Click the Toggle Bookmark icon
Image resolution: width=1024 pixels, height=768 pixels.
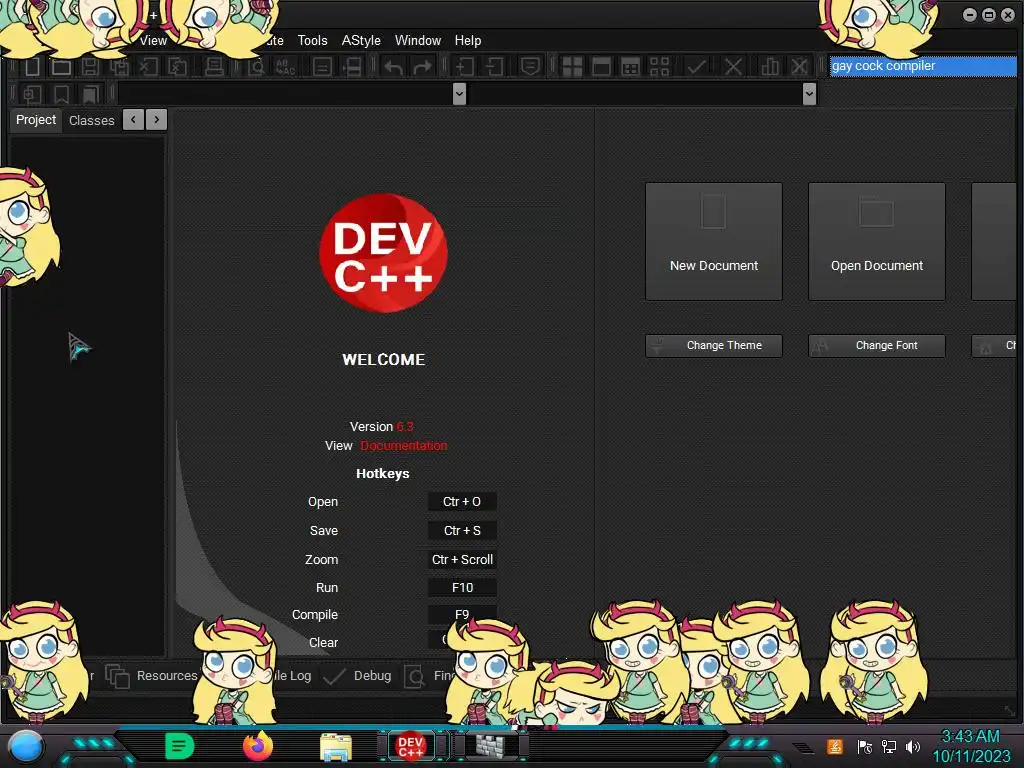click(61, 95)
